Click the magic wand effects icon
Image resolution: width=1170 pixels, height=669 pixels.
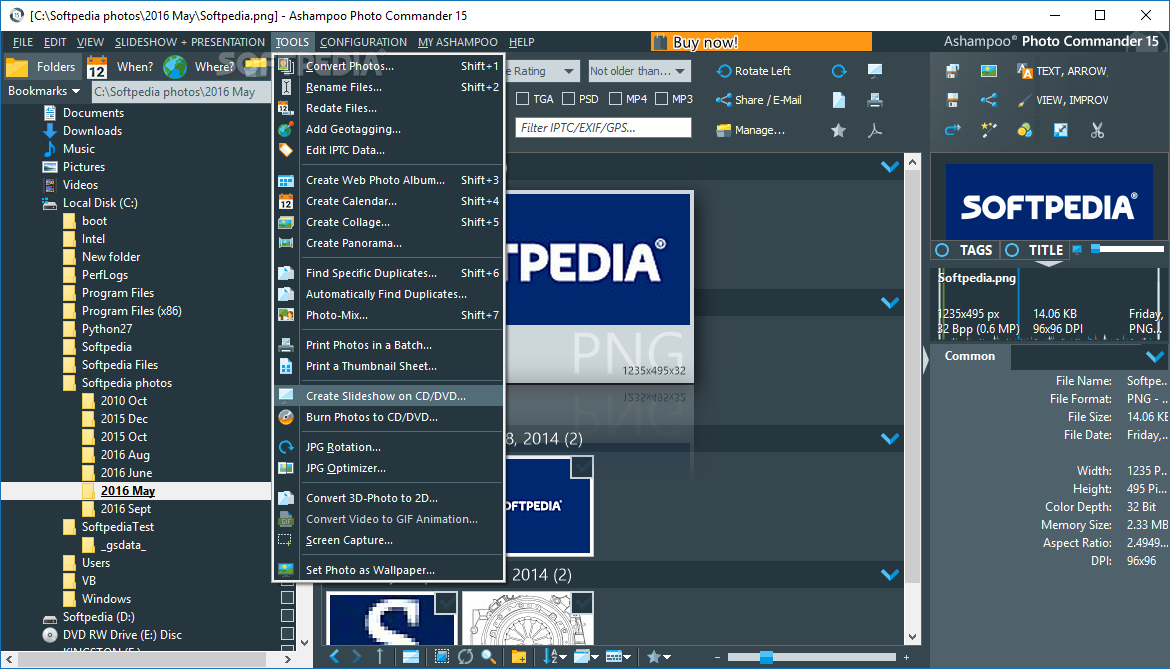[x=989, y=131]
